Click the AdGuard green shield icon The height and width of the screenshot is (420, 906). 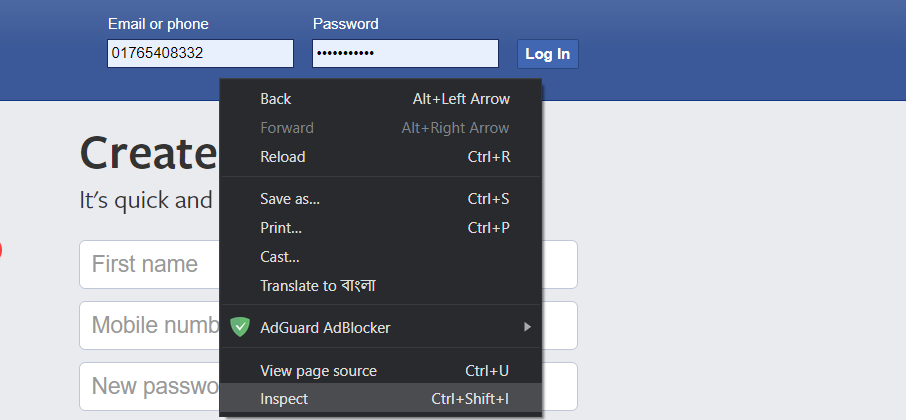click(239, 327)
